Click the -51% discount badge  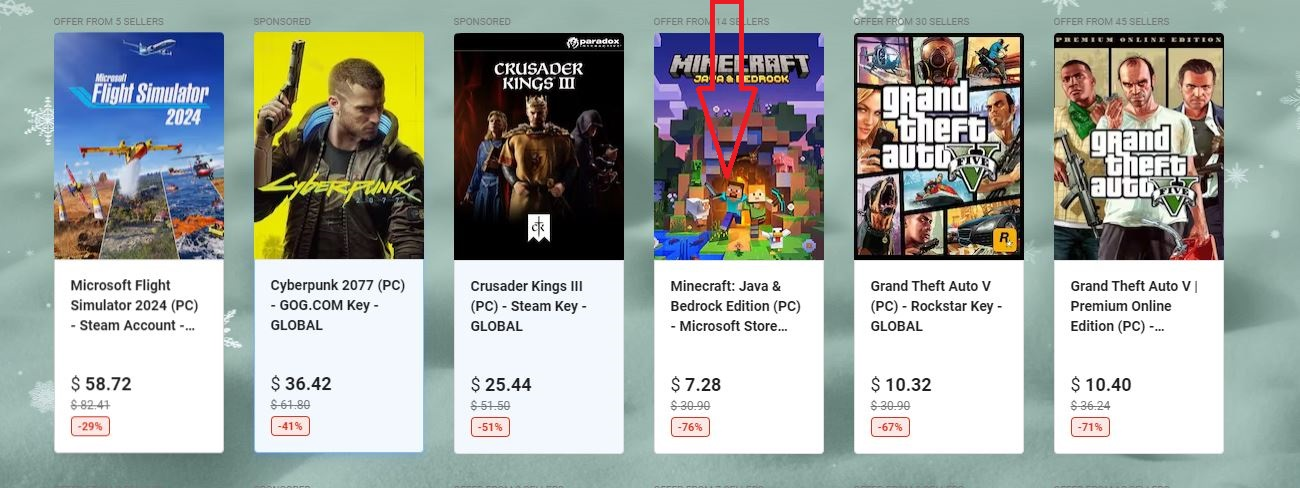(490, 426)
